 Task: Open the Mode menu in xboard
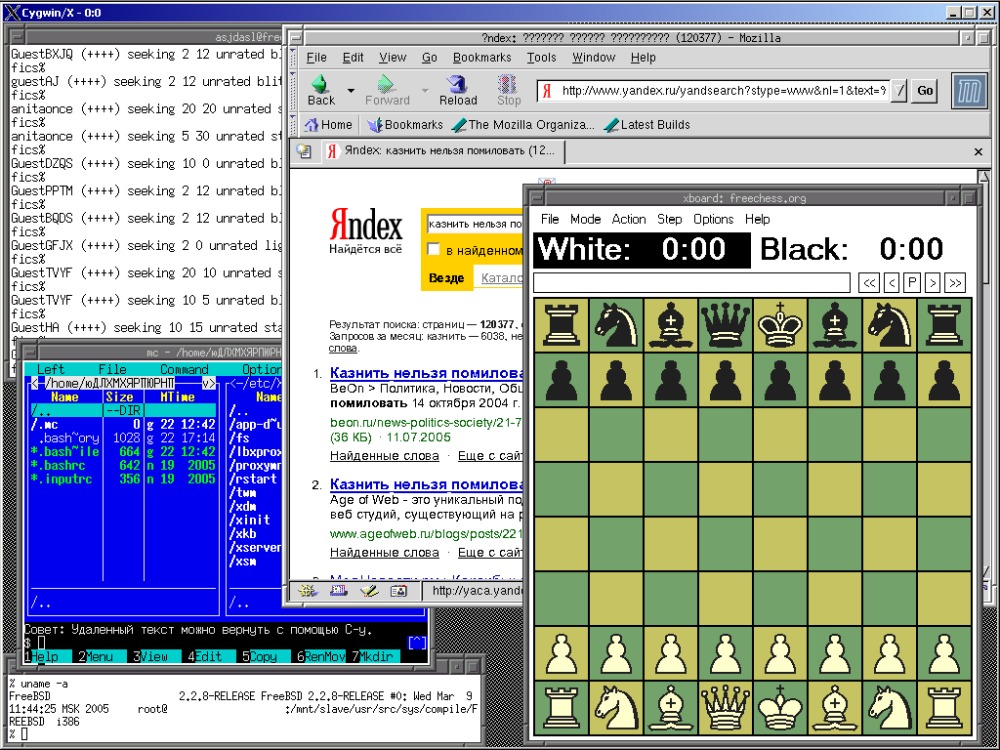(x=585, y=219)
